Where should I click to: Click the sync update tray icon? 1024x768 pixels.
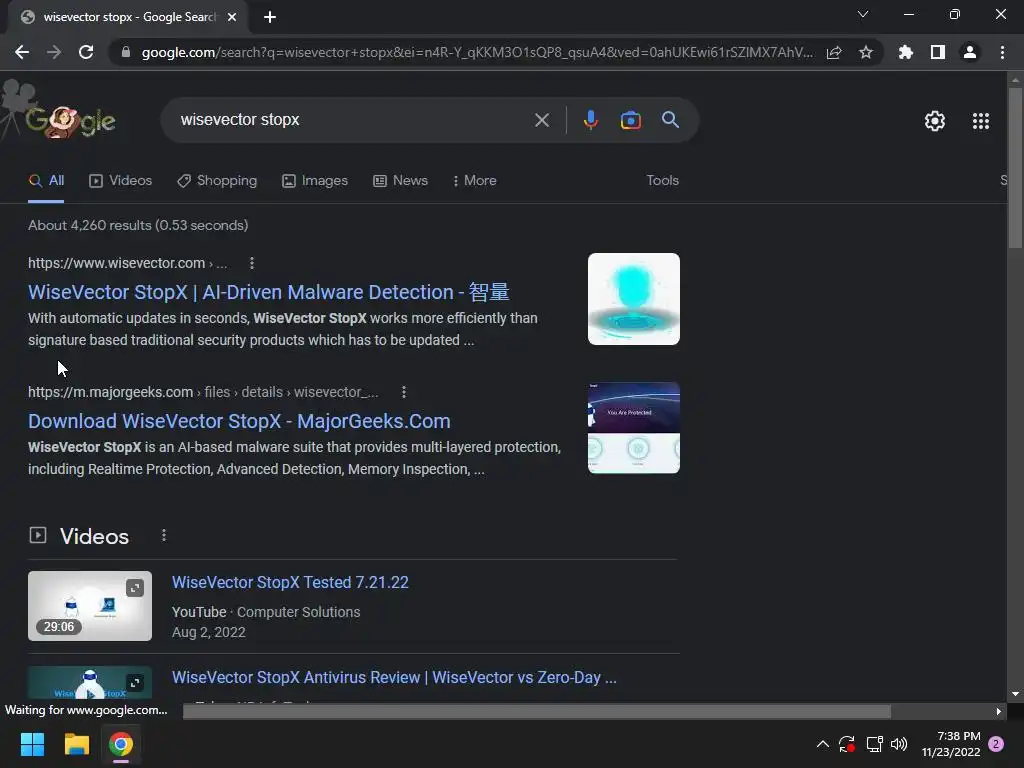(847, 744)
